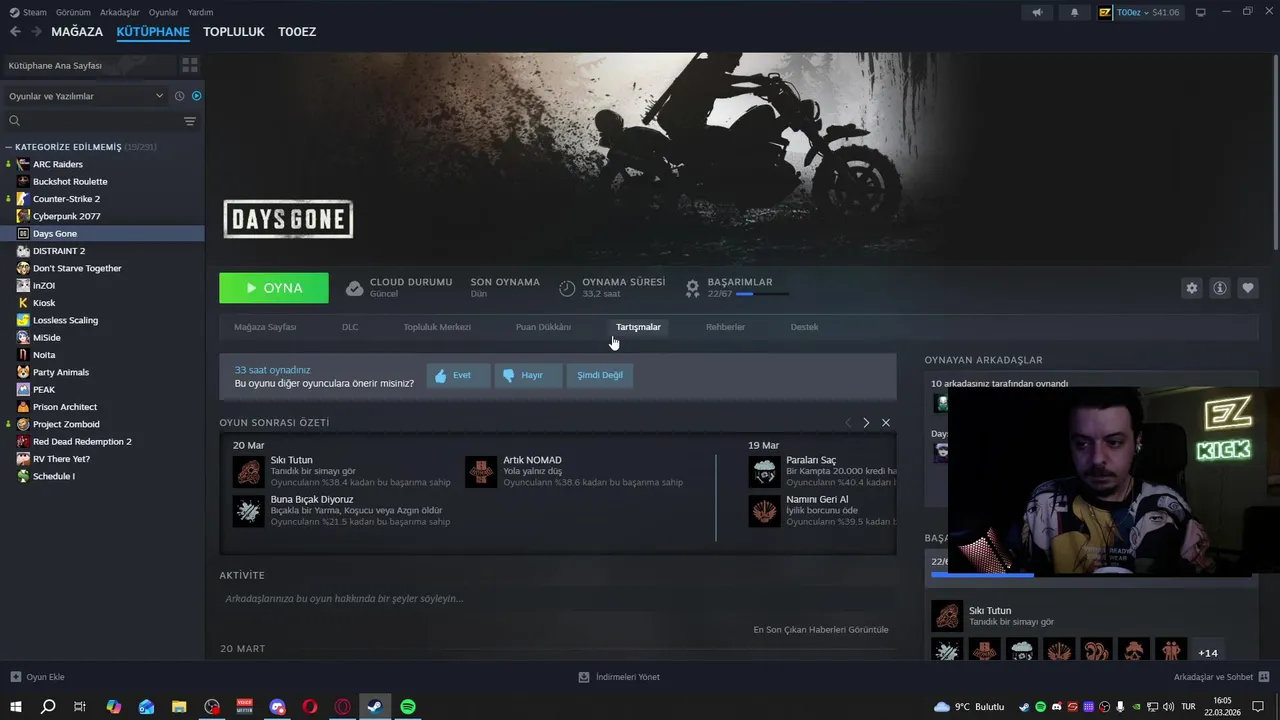Open Artık NOMAD achievement
This screenshot has height=720, width=1280.
click(574, 471)
